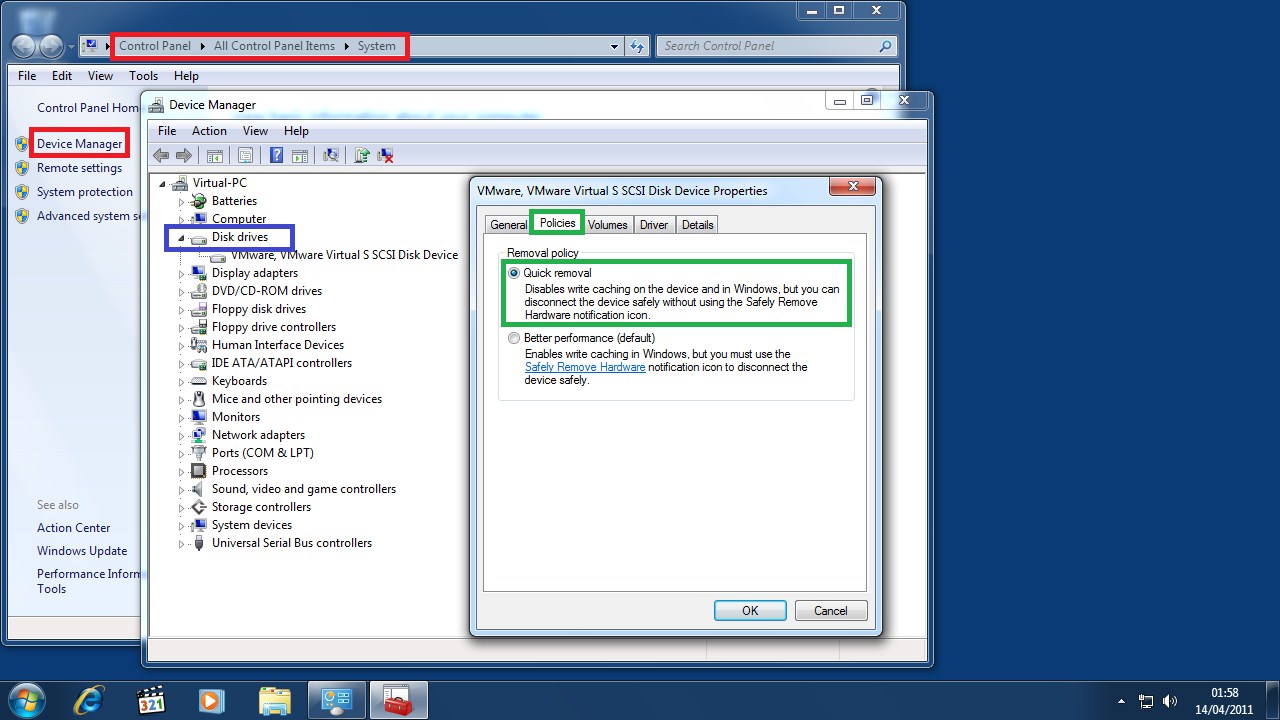This screenshot has width=1280, height=720.
Task: Click the Sound, video and game controllers icon
Action: (x=199, y=489)
